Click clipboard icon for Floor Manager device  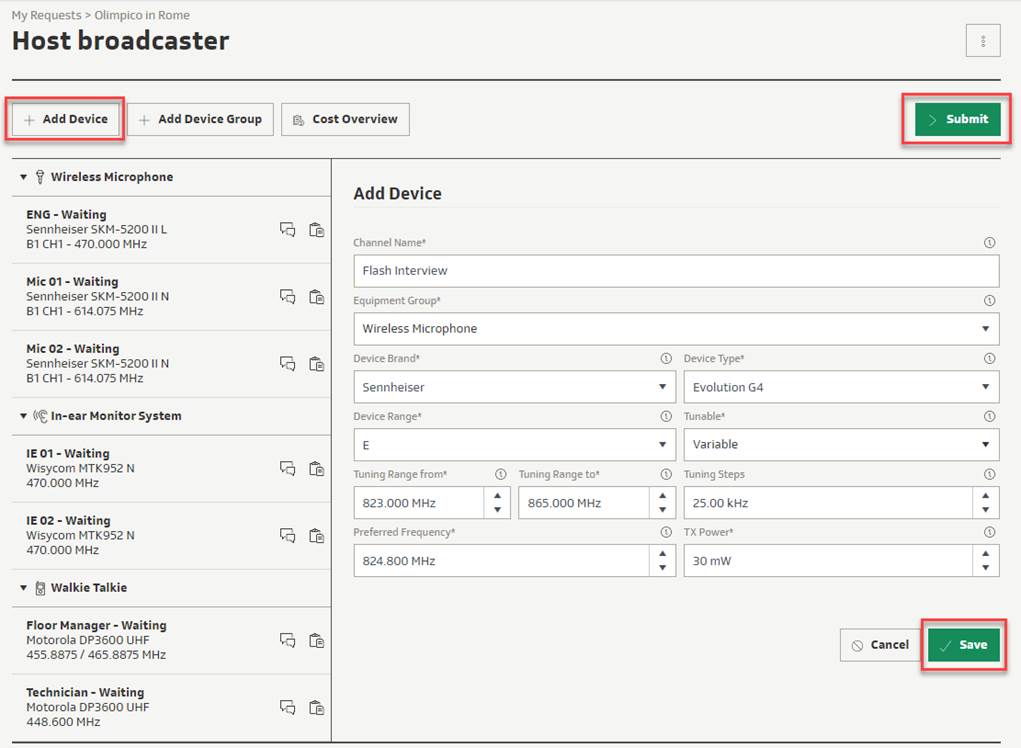tap(316, 640)
